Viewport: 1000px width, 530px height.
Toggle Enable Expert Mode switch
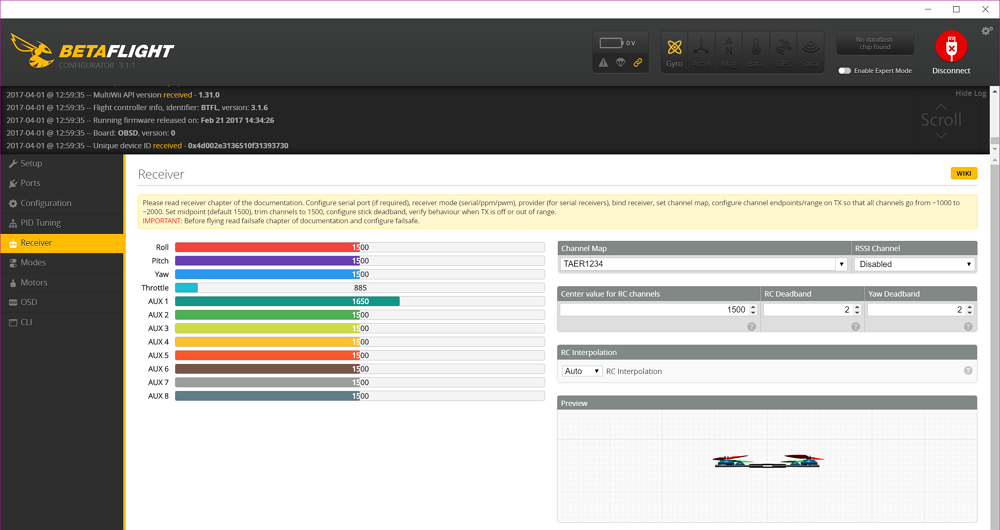click(x=844, y=71)
